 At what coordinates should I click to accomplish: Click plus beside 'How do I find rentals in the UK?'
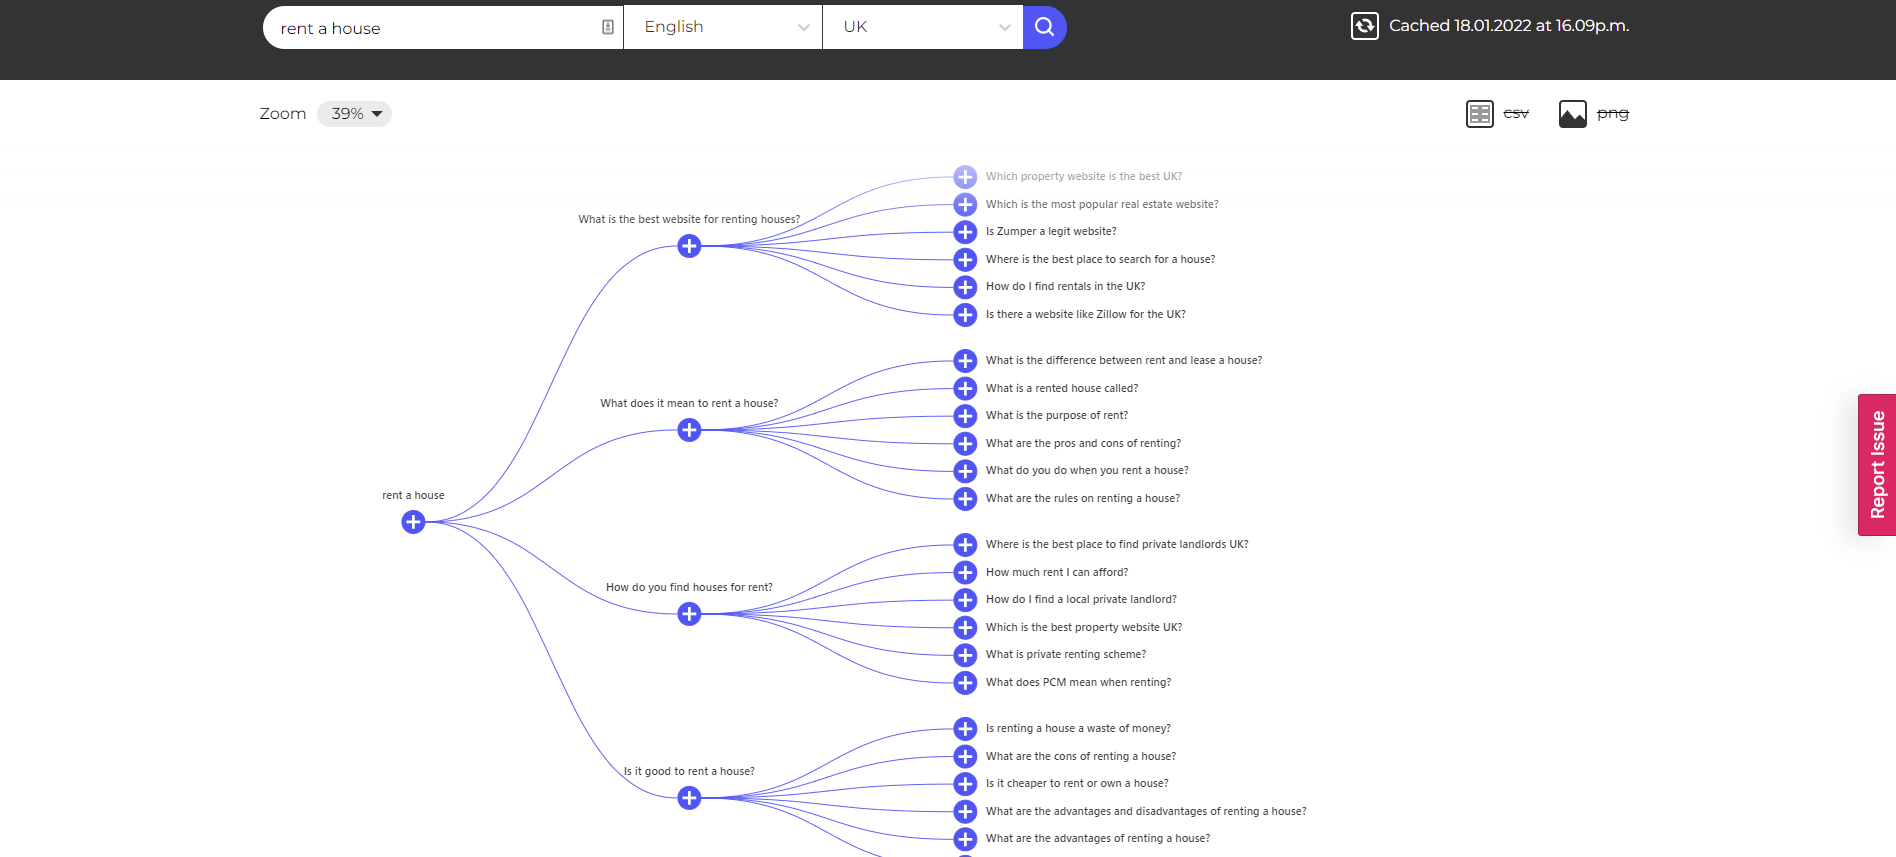point(965,287)
